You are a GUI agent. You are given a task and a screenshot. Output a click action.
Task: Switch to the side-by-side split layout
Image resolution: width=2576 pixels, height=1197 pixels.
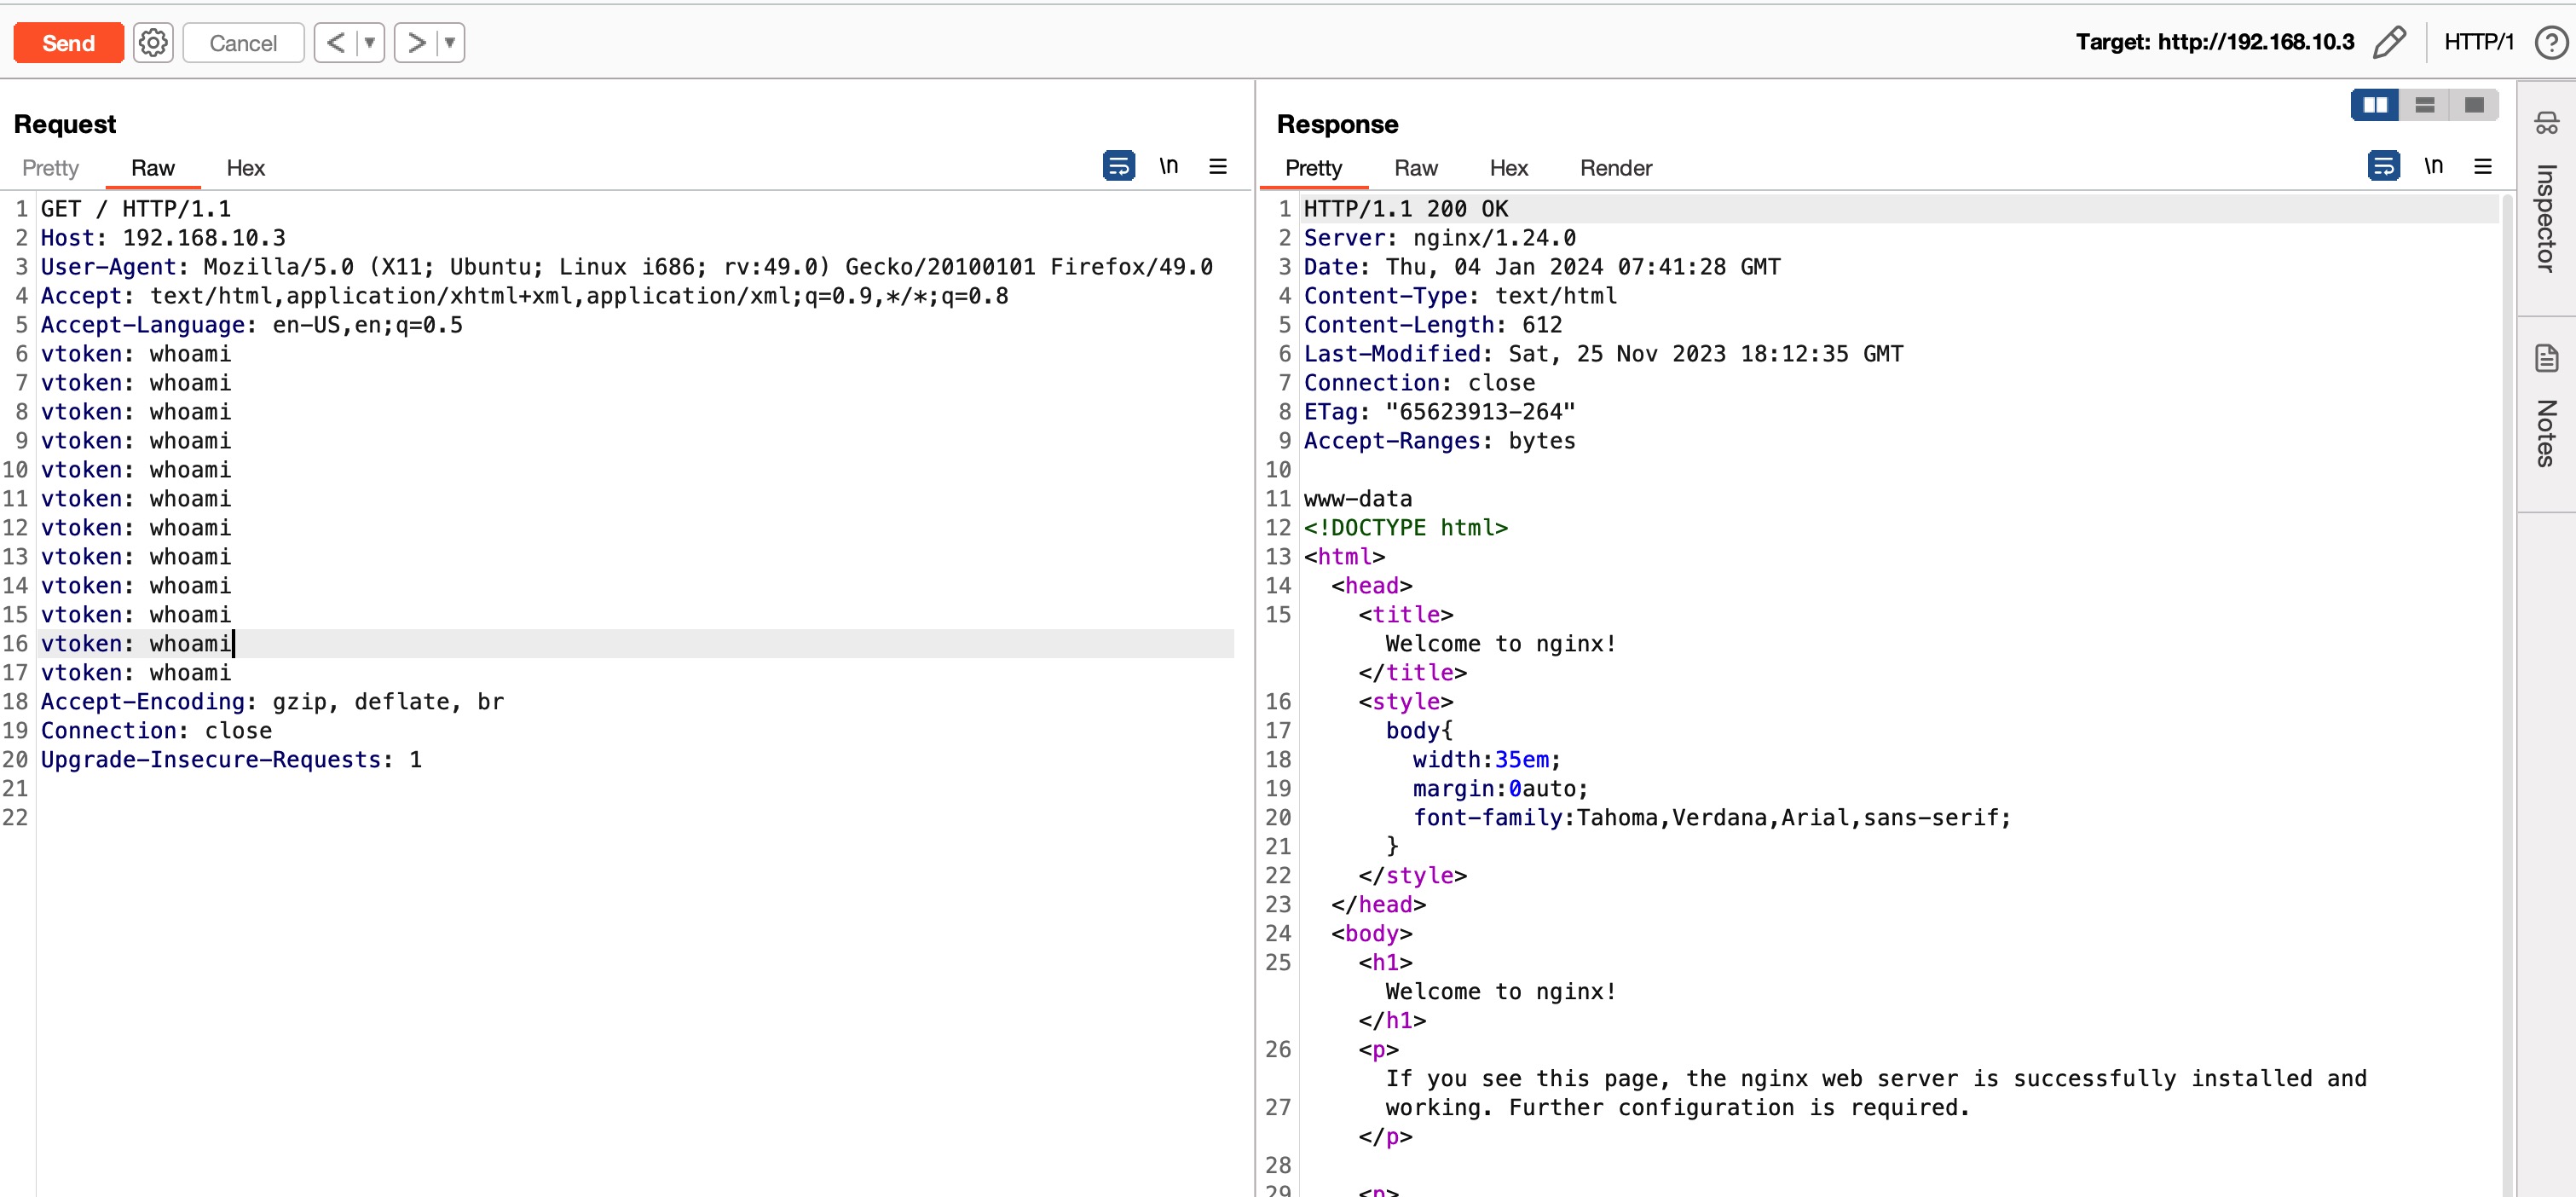coord(2374,105)
